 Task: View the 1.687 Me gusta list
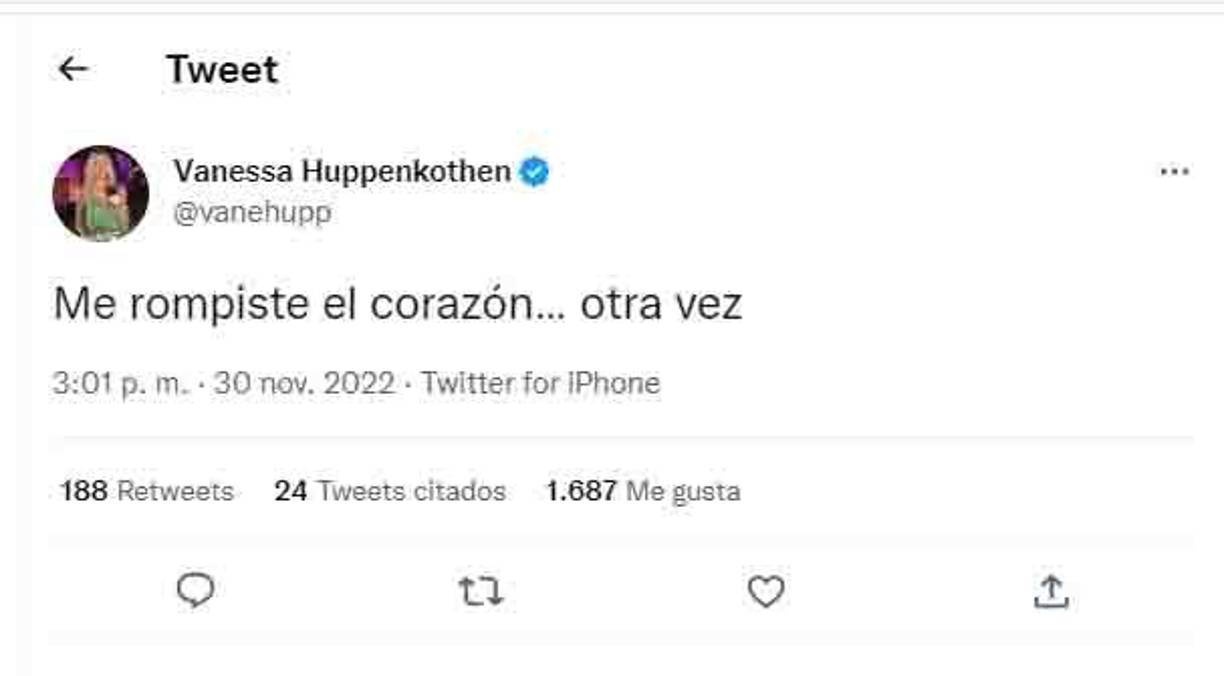coord(643,491)
